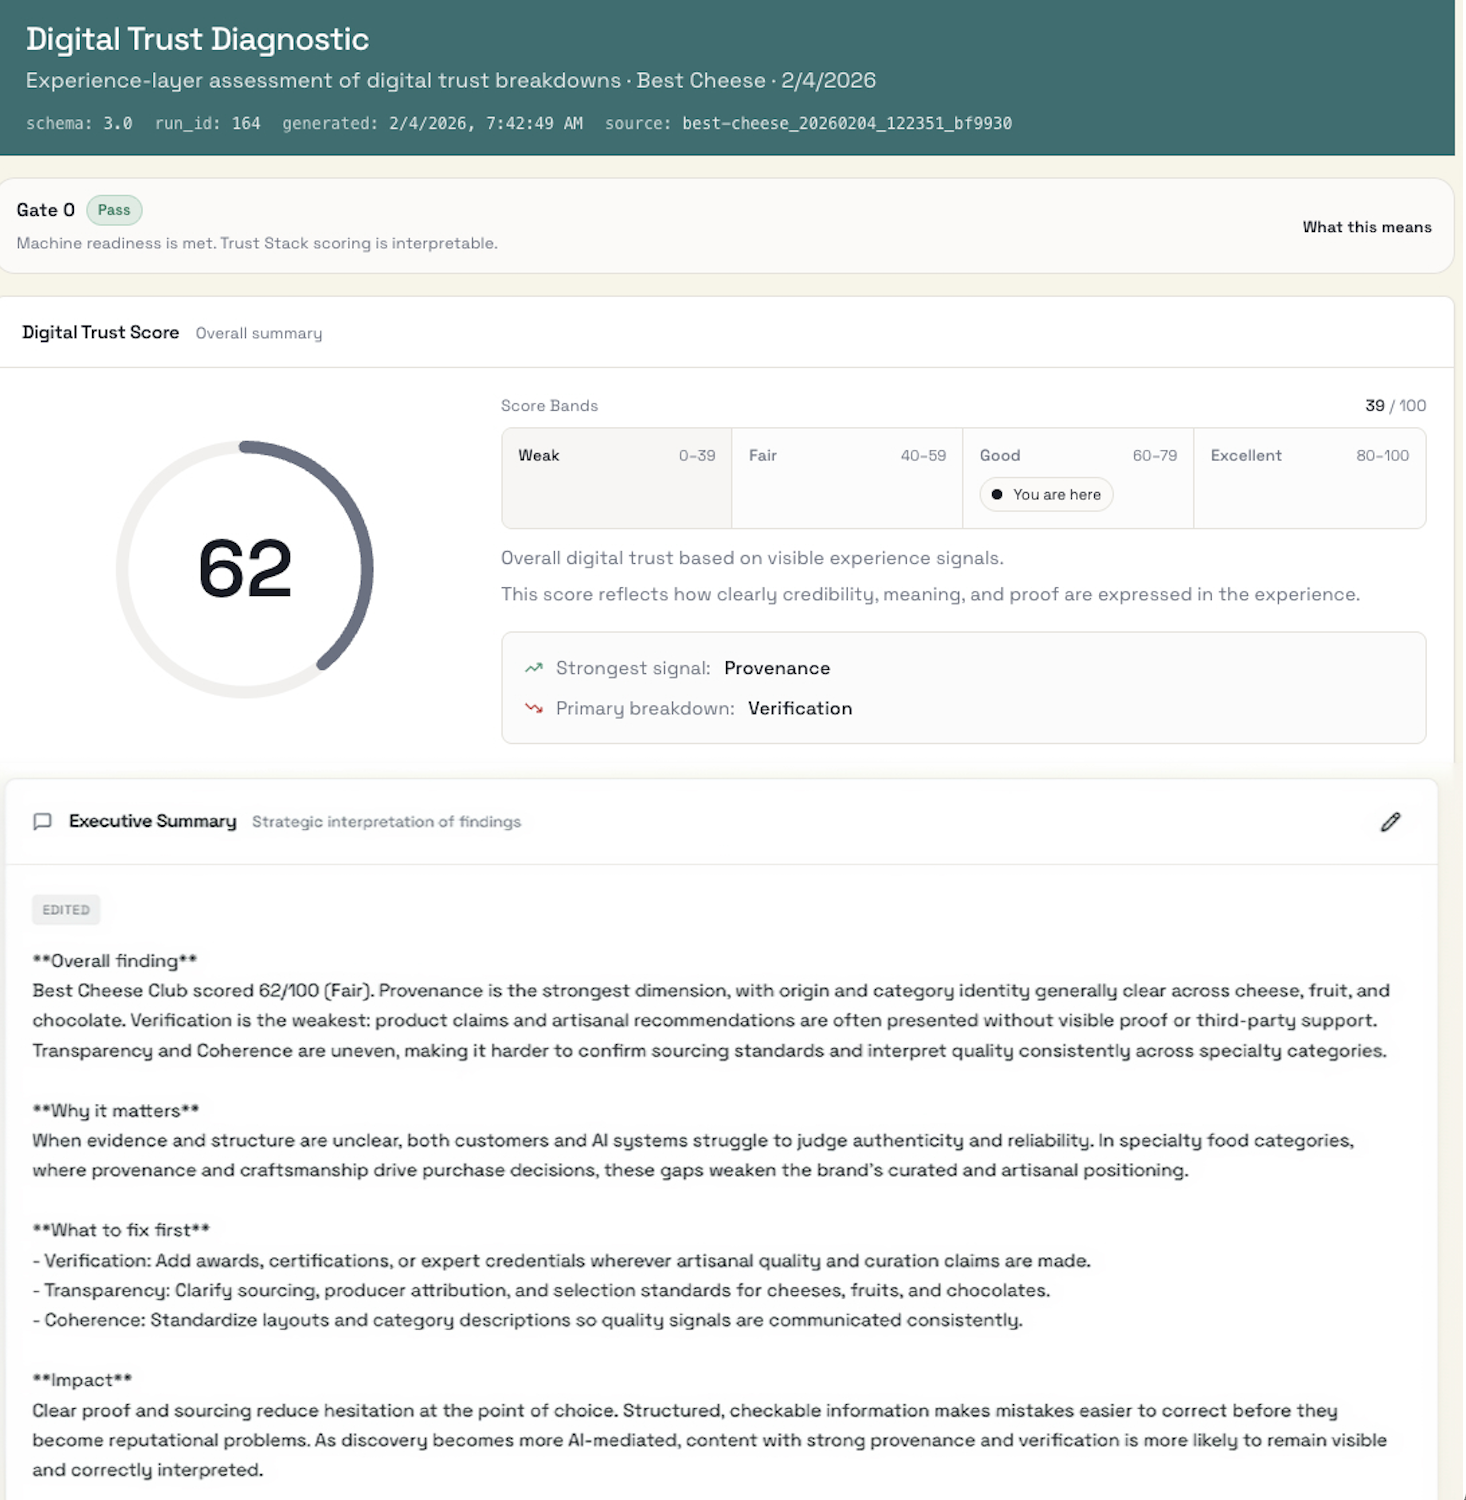
Task: Expand the Gate 0 section
Action: (46, 210)
